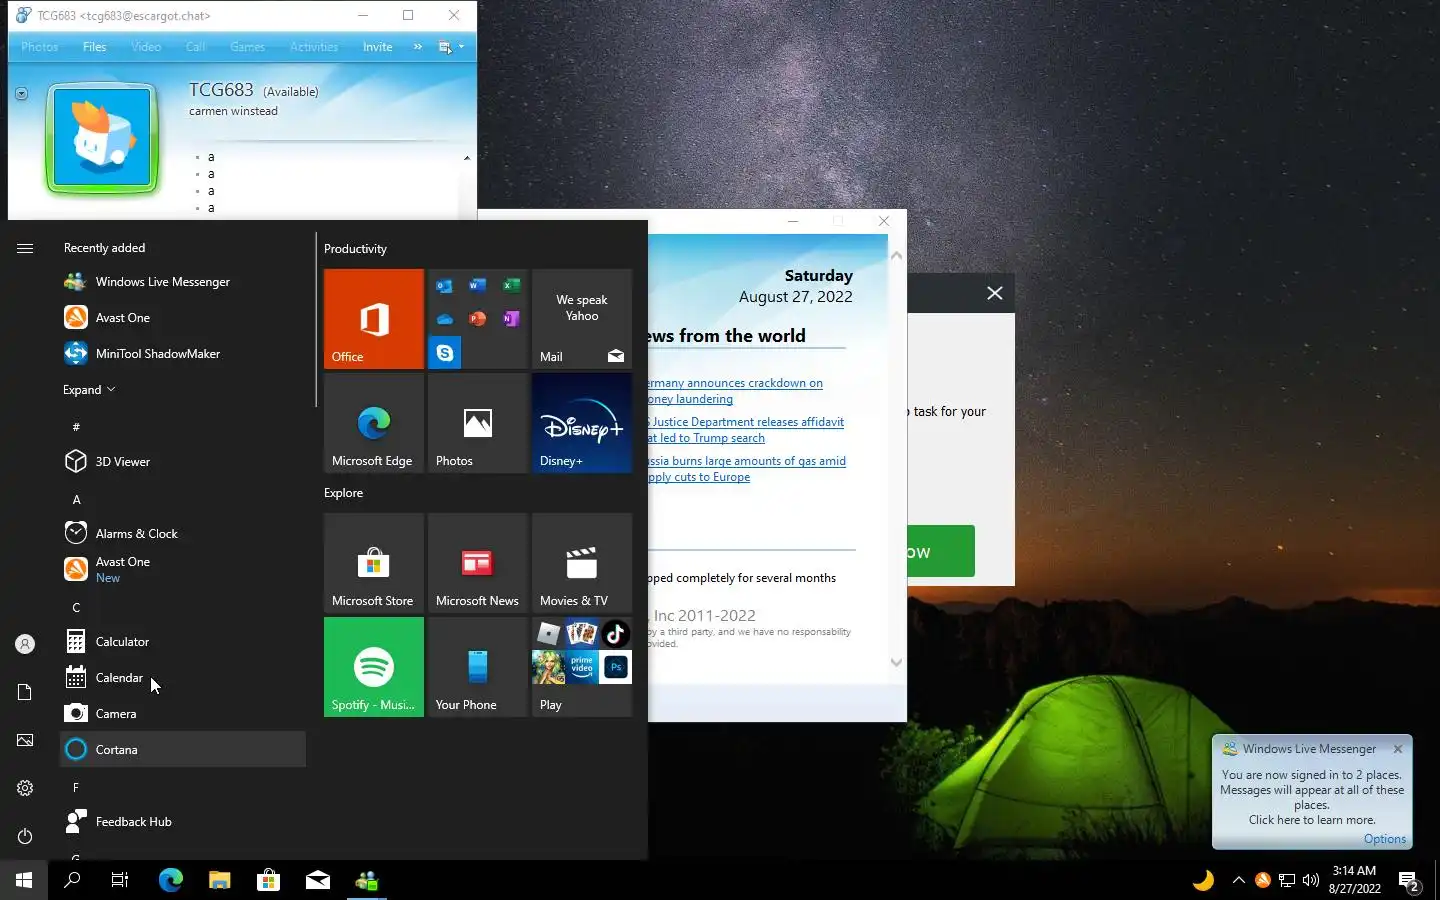Screen dimensions: 1440x900
Task: Click Invite in Messenger toolbar
Action: [x=377, y=47]
